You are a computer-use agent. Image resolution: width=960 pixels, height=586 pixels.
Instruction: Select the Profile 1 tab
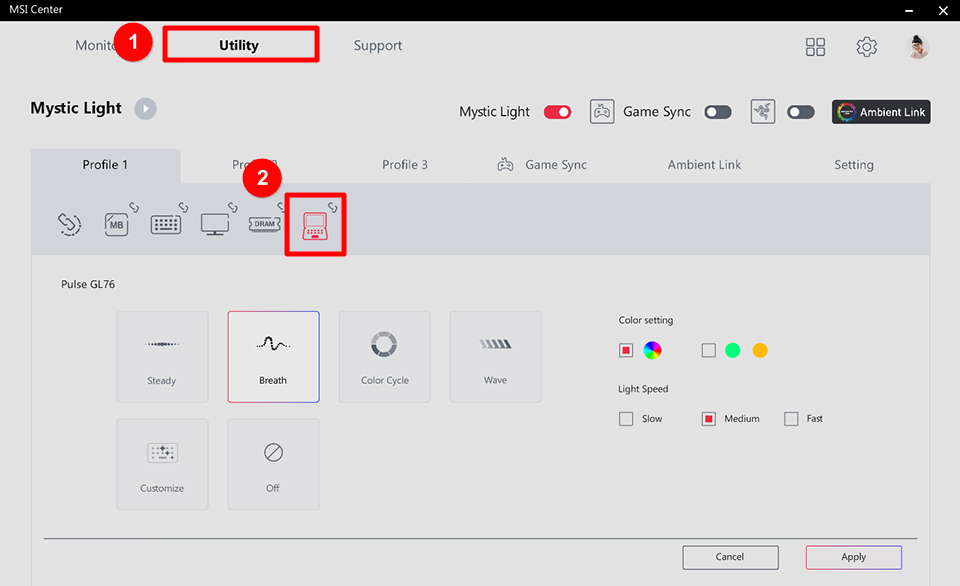(x=105, y=165)
